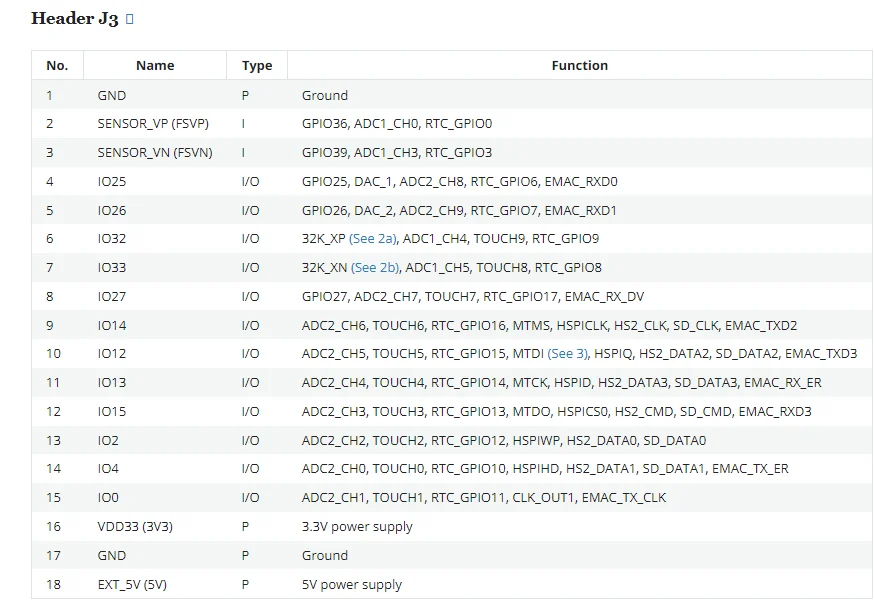Select the 'SENSOR_VN (FSVN)' name cell
The width and height of the screenshot is (874, 605).
click(x=155, y=153)
